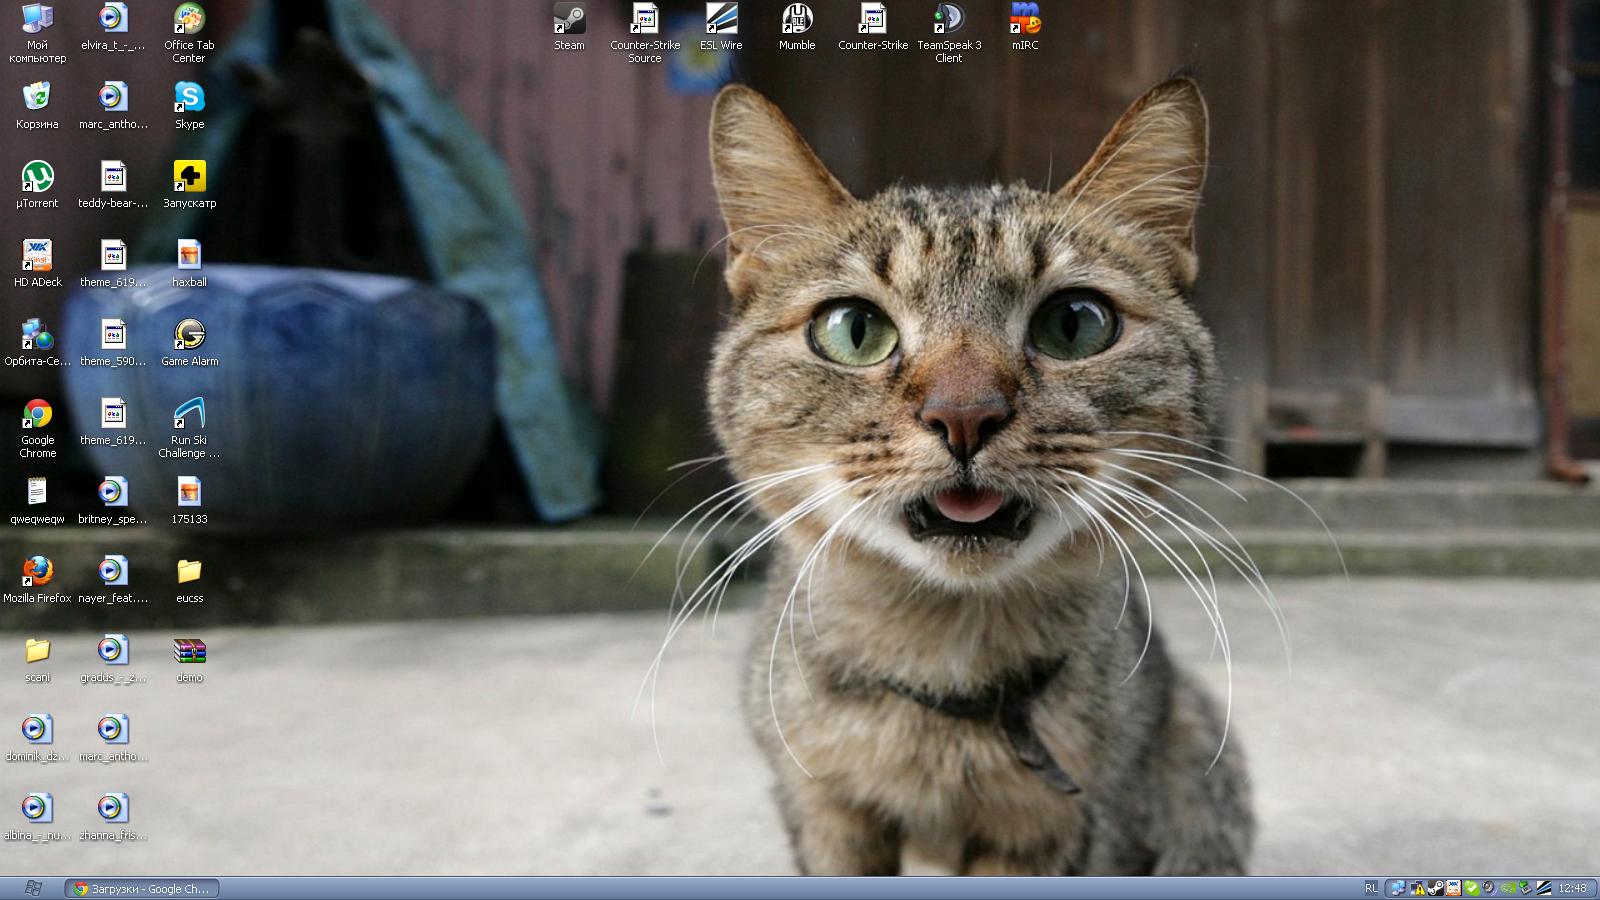
Task: Click the Корзина recycle bin icon
Action: (x=37, y=98)
